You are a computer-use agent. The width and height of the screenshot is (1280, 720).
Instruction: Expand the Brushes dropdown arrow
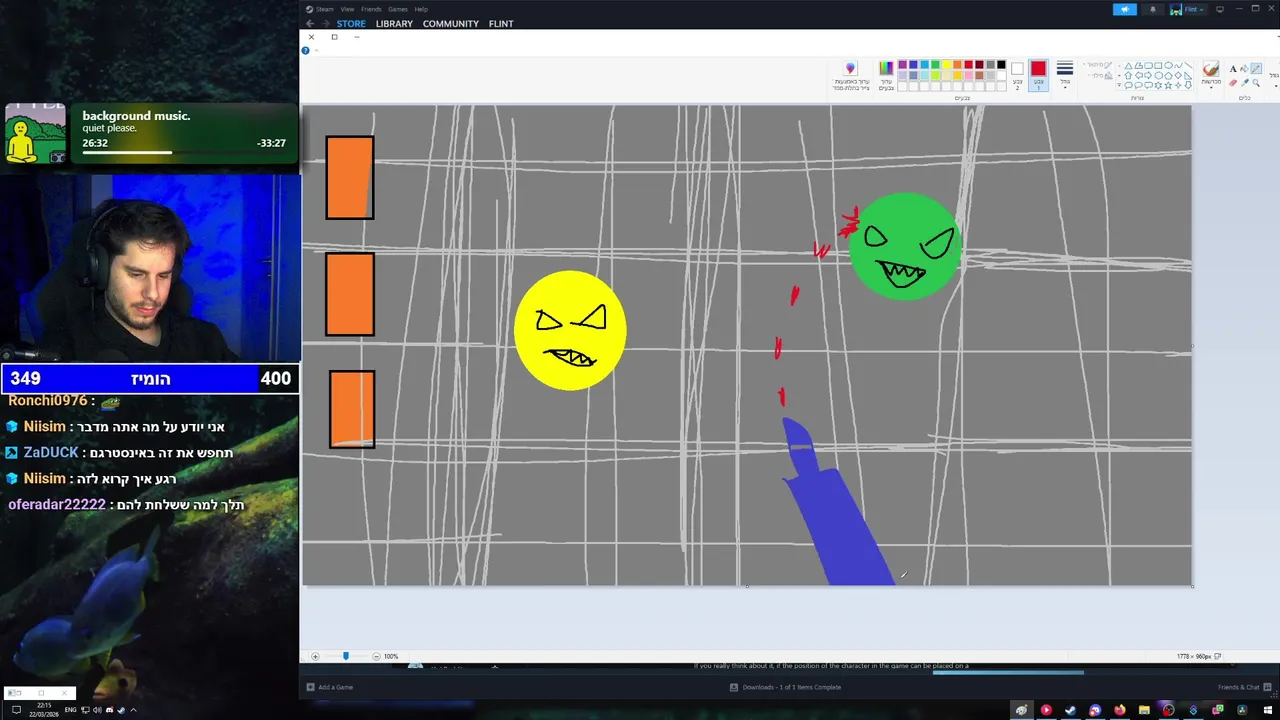click(1211, 88)
